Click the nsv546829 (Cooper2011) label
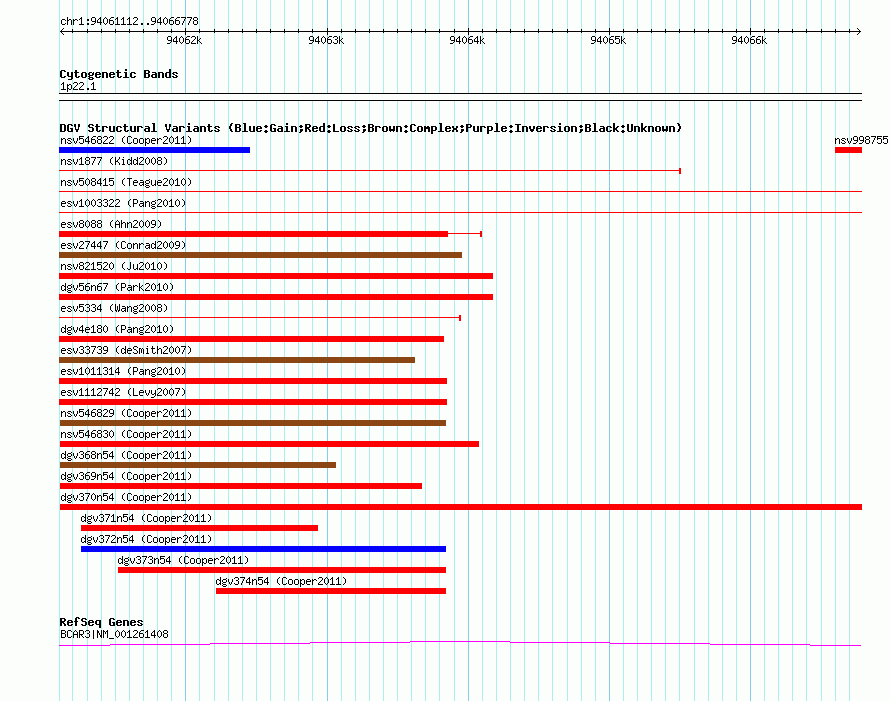The image size is (890, 701). tap(126, 413)
